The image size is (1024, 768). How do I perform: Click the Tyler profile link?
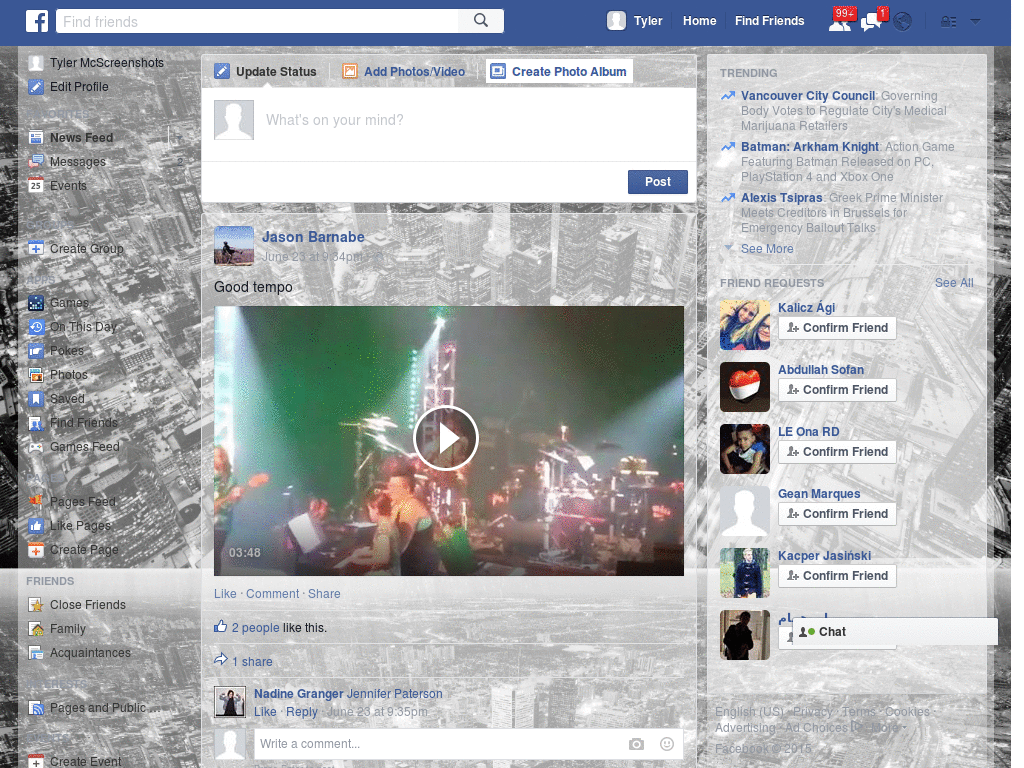tap(635, 21)
